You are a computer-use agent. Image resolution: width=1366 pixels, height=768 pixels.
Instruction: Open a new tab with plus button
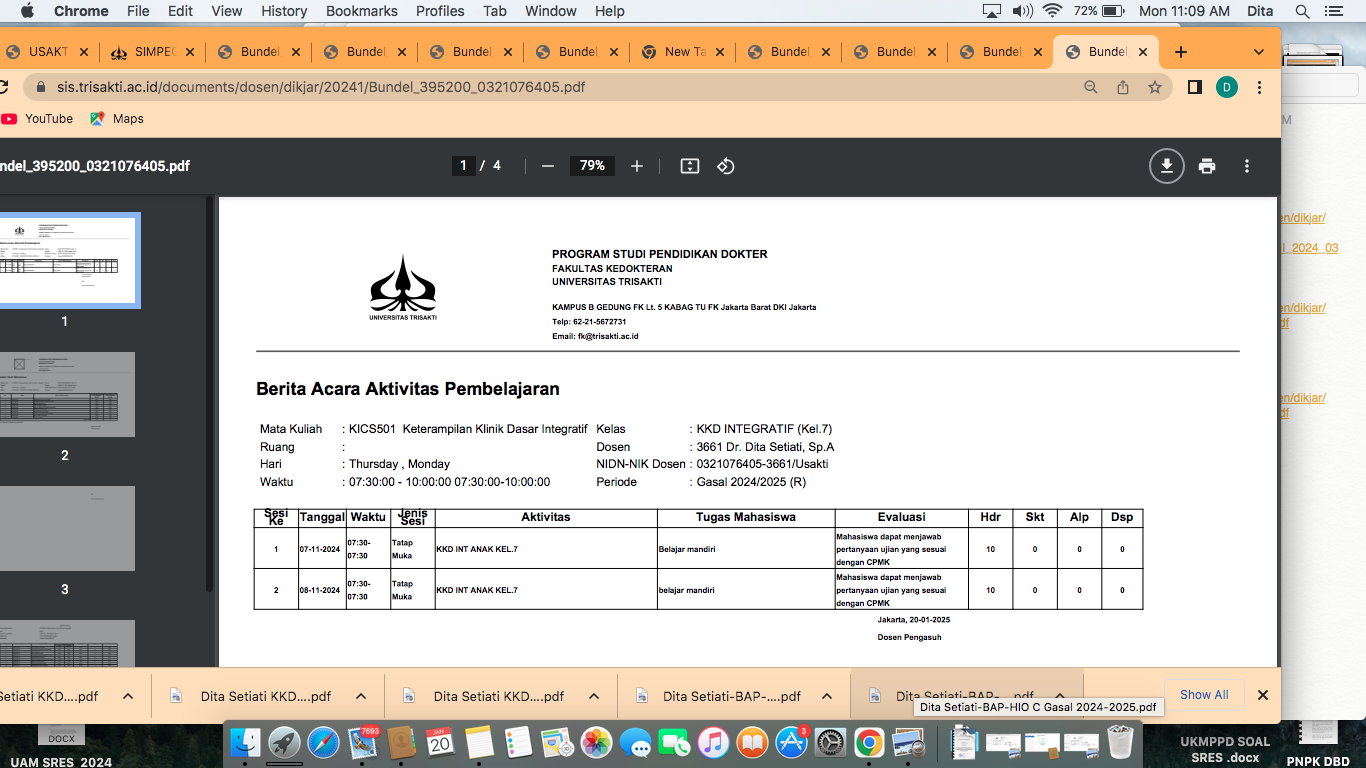click(1181, 52)
